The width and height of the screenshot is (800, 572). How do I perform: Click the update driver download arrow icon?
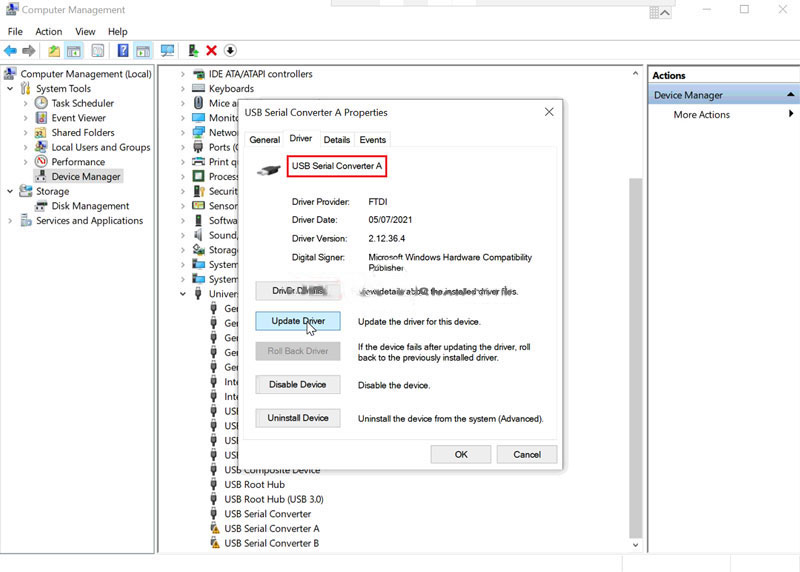point(230,51)
